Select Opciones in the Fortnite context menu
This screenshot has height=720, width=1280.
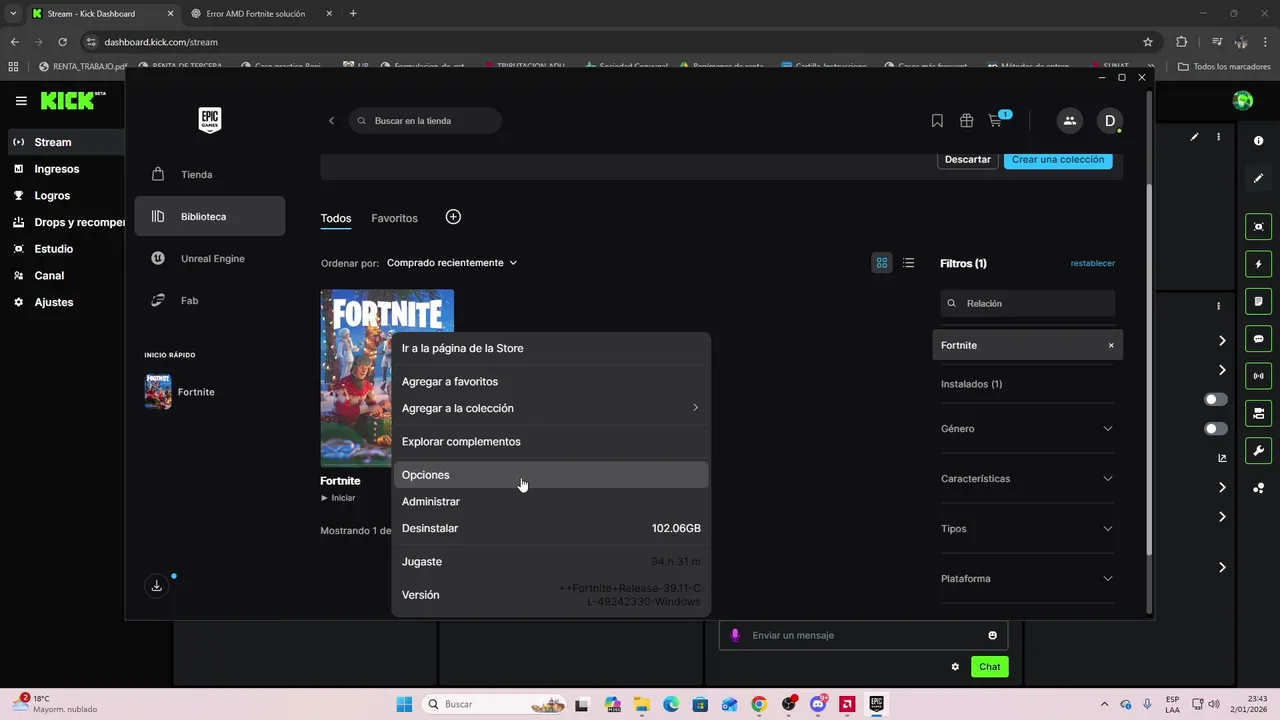click(551, 475)
